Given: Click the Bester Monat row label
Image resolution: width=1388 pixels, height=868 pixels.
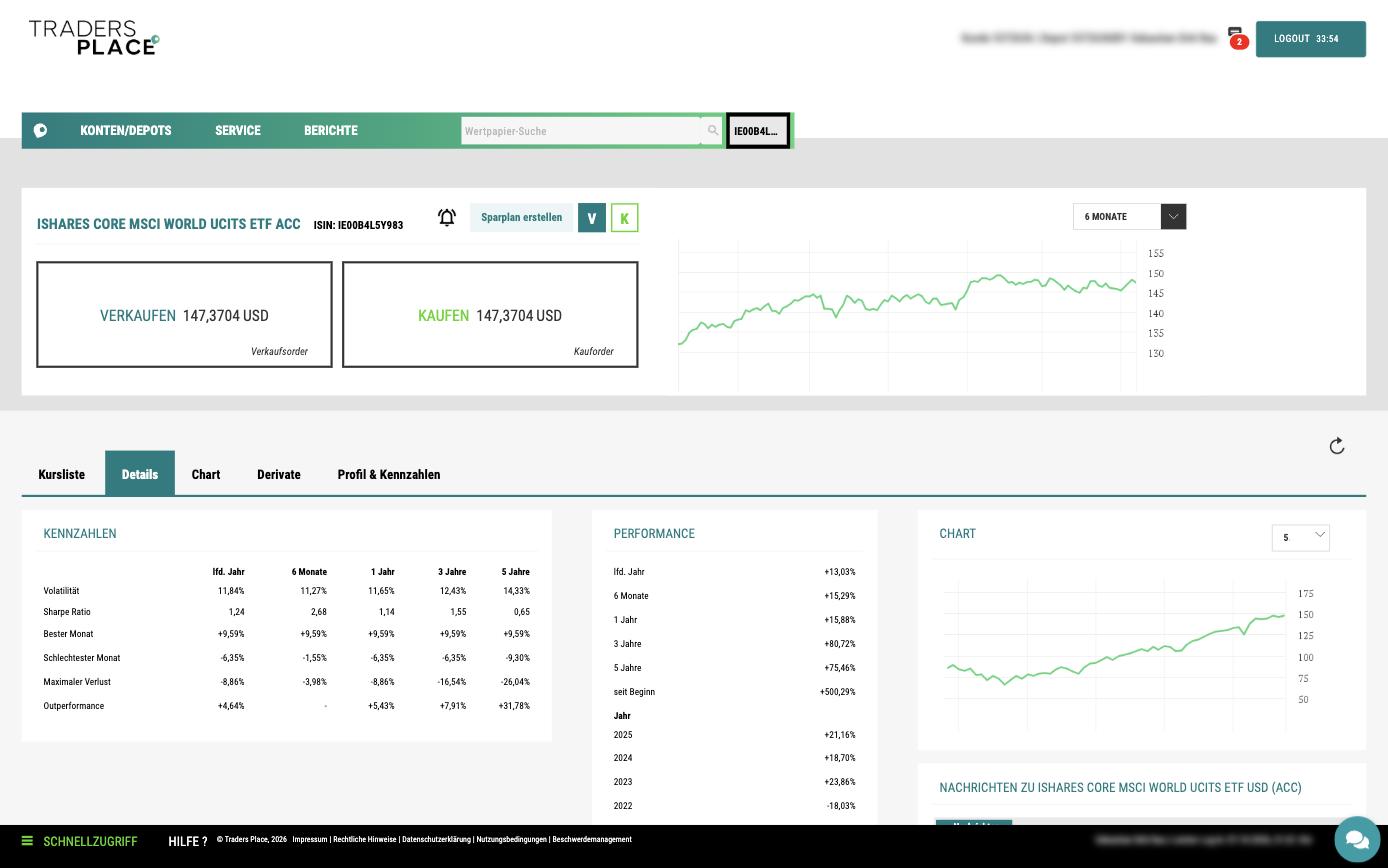Looking at the screenshot, I should [68, 634].
